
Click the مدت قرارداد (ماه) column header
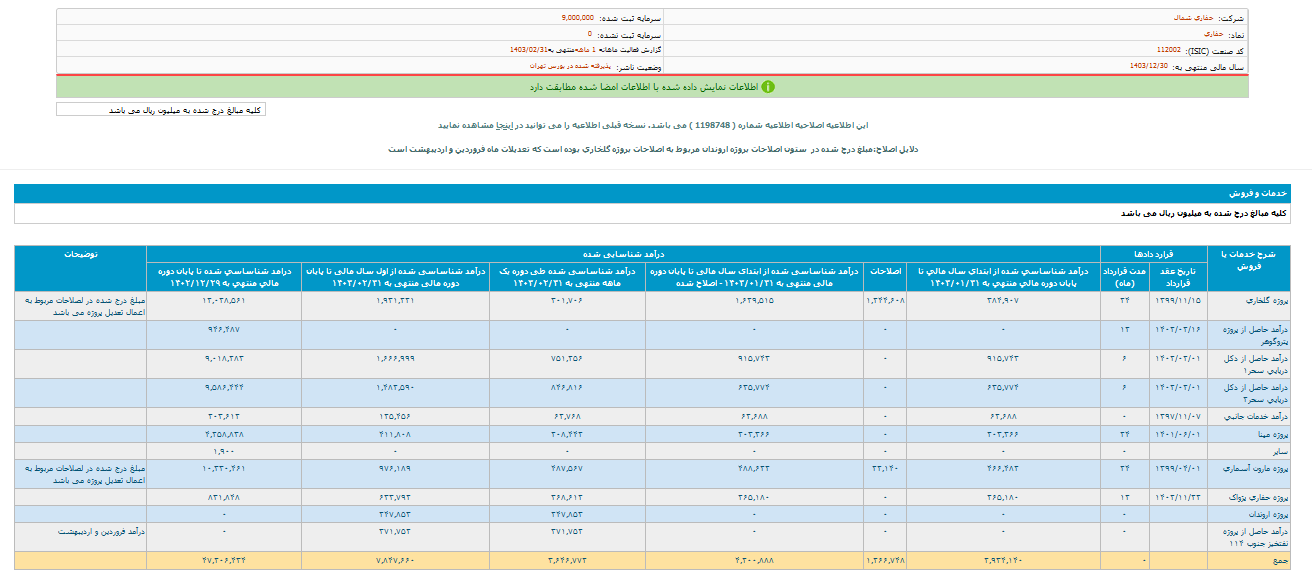point(1123,277)
